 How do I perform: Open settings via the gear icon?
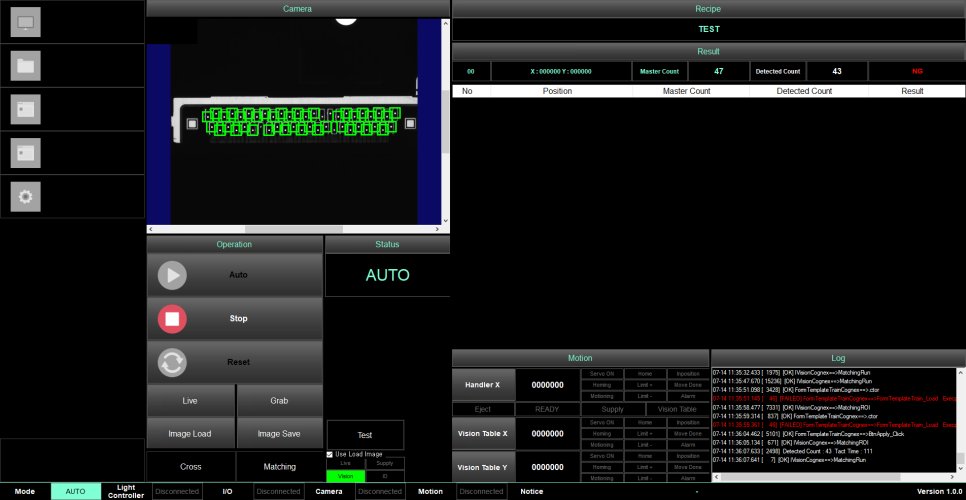[26, 197]
